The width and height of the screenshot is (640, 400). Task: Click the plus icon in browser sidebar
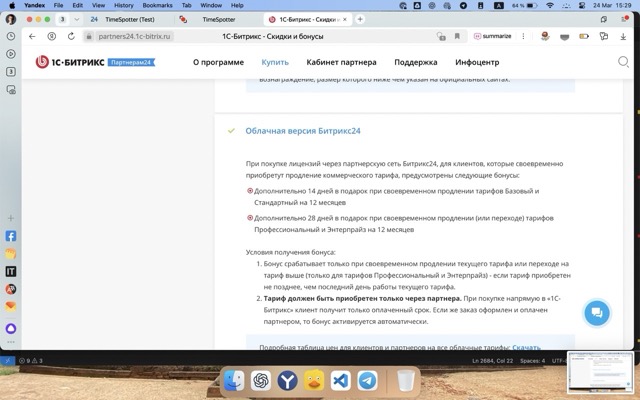click(x=11, y=217)
